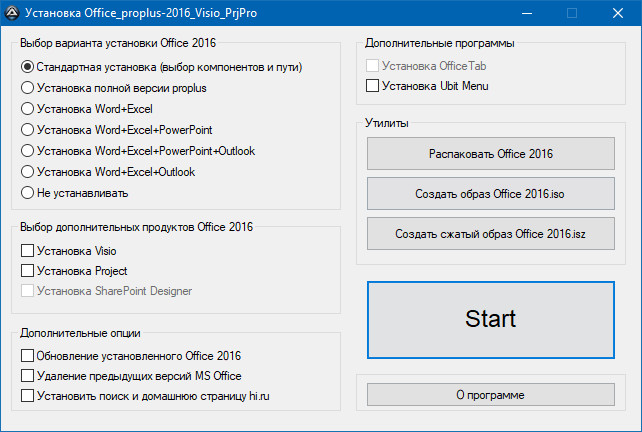Select the Установка Word+Excel option

(27, 109)
